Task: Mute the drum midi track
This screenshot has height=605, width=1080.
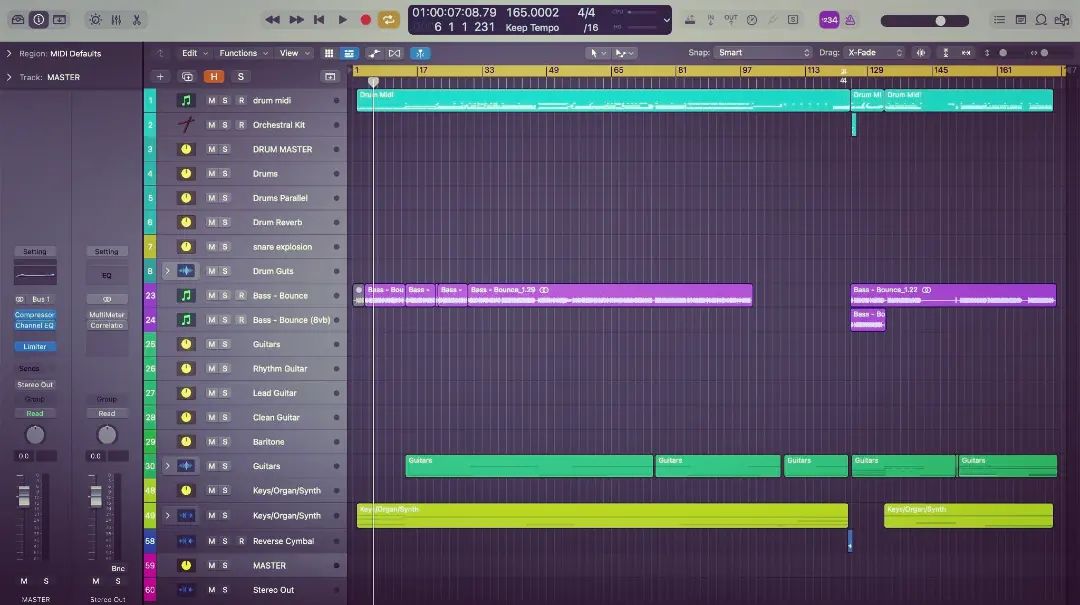Action: coord(211,101)
